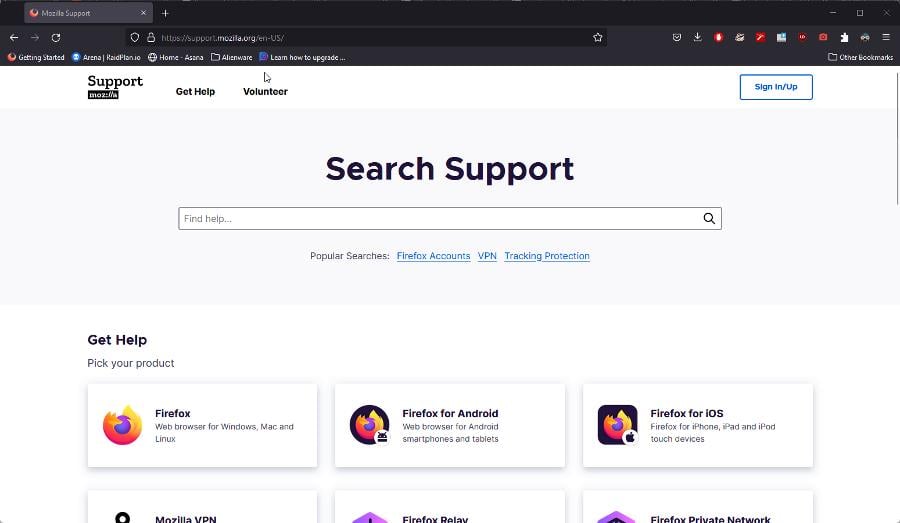Open a new tab with plus button

[x=165, y=13]
